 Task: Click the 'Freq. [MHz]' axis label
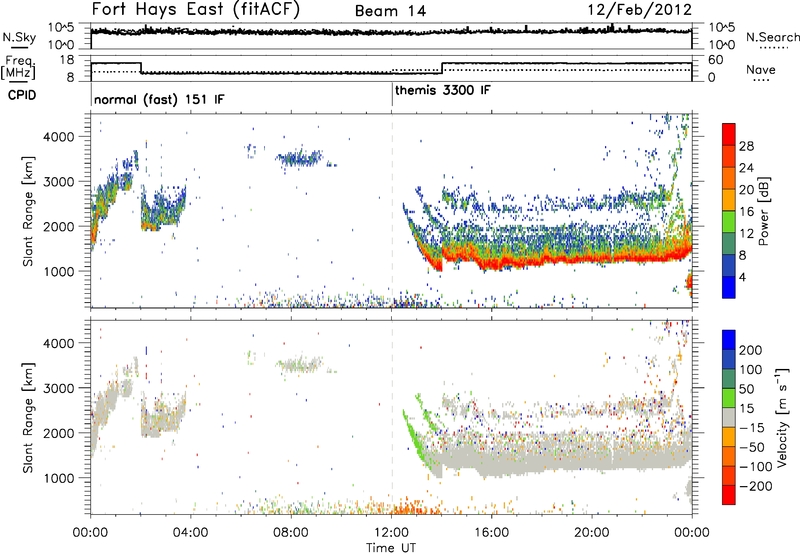[19, 67]
